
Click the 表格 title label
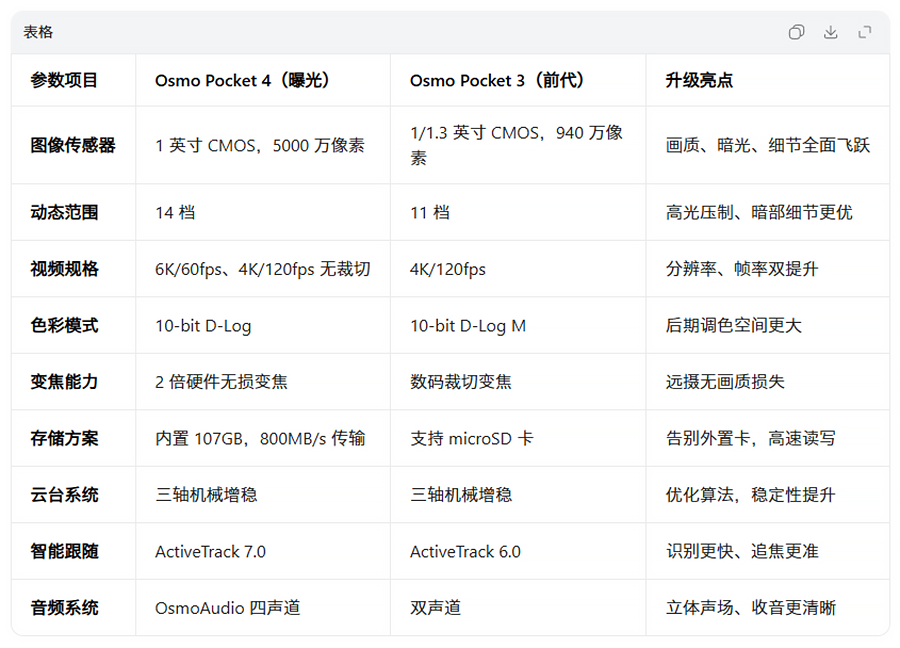37,32
